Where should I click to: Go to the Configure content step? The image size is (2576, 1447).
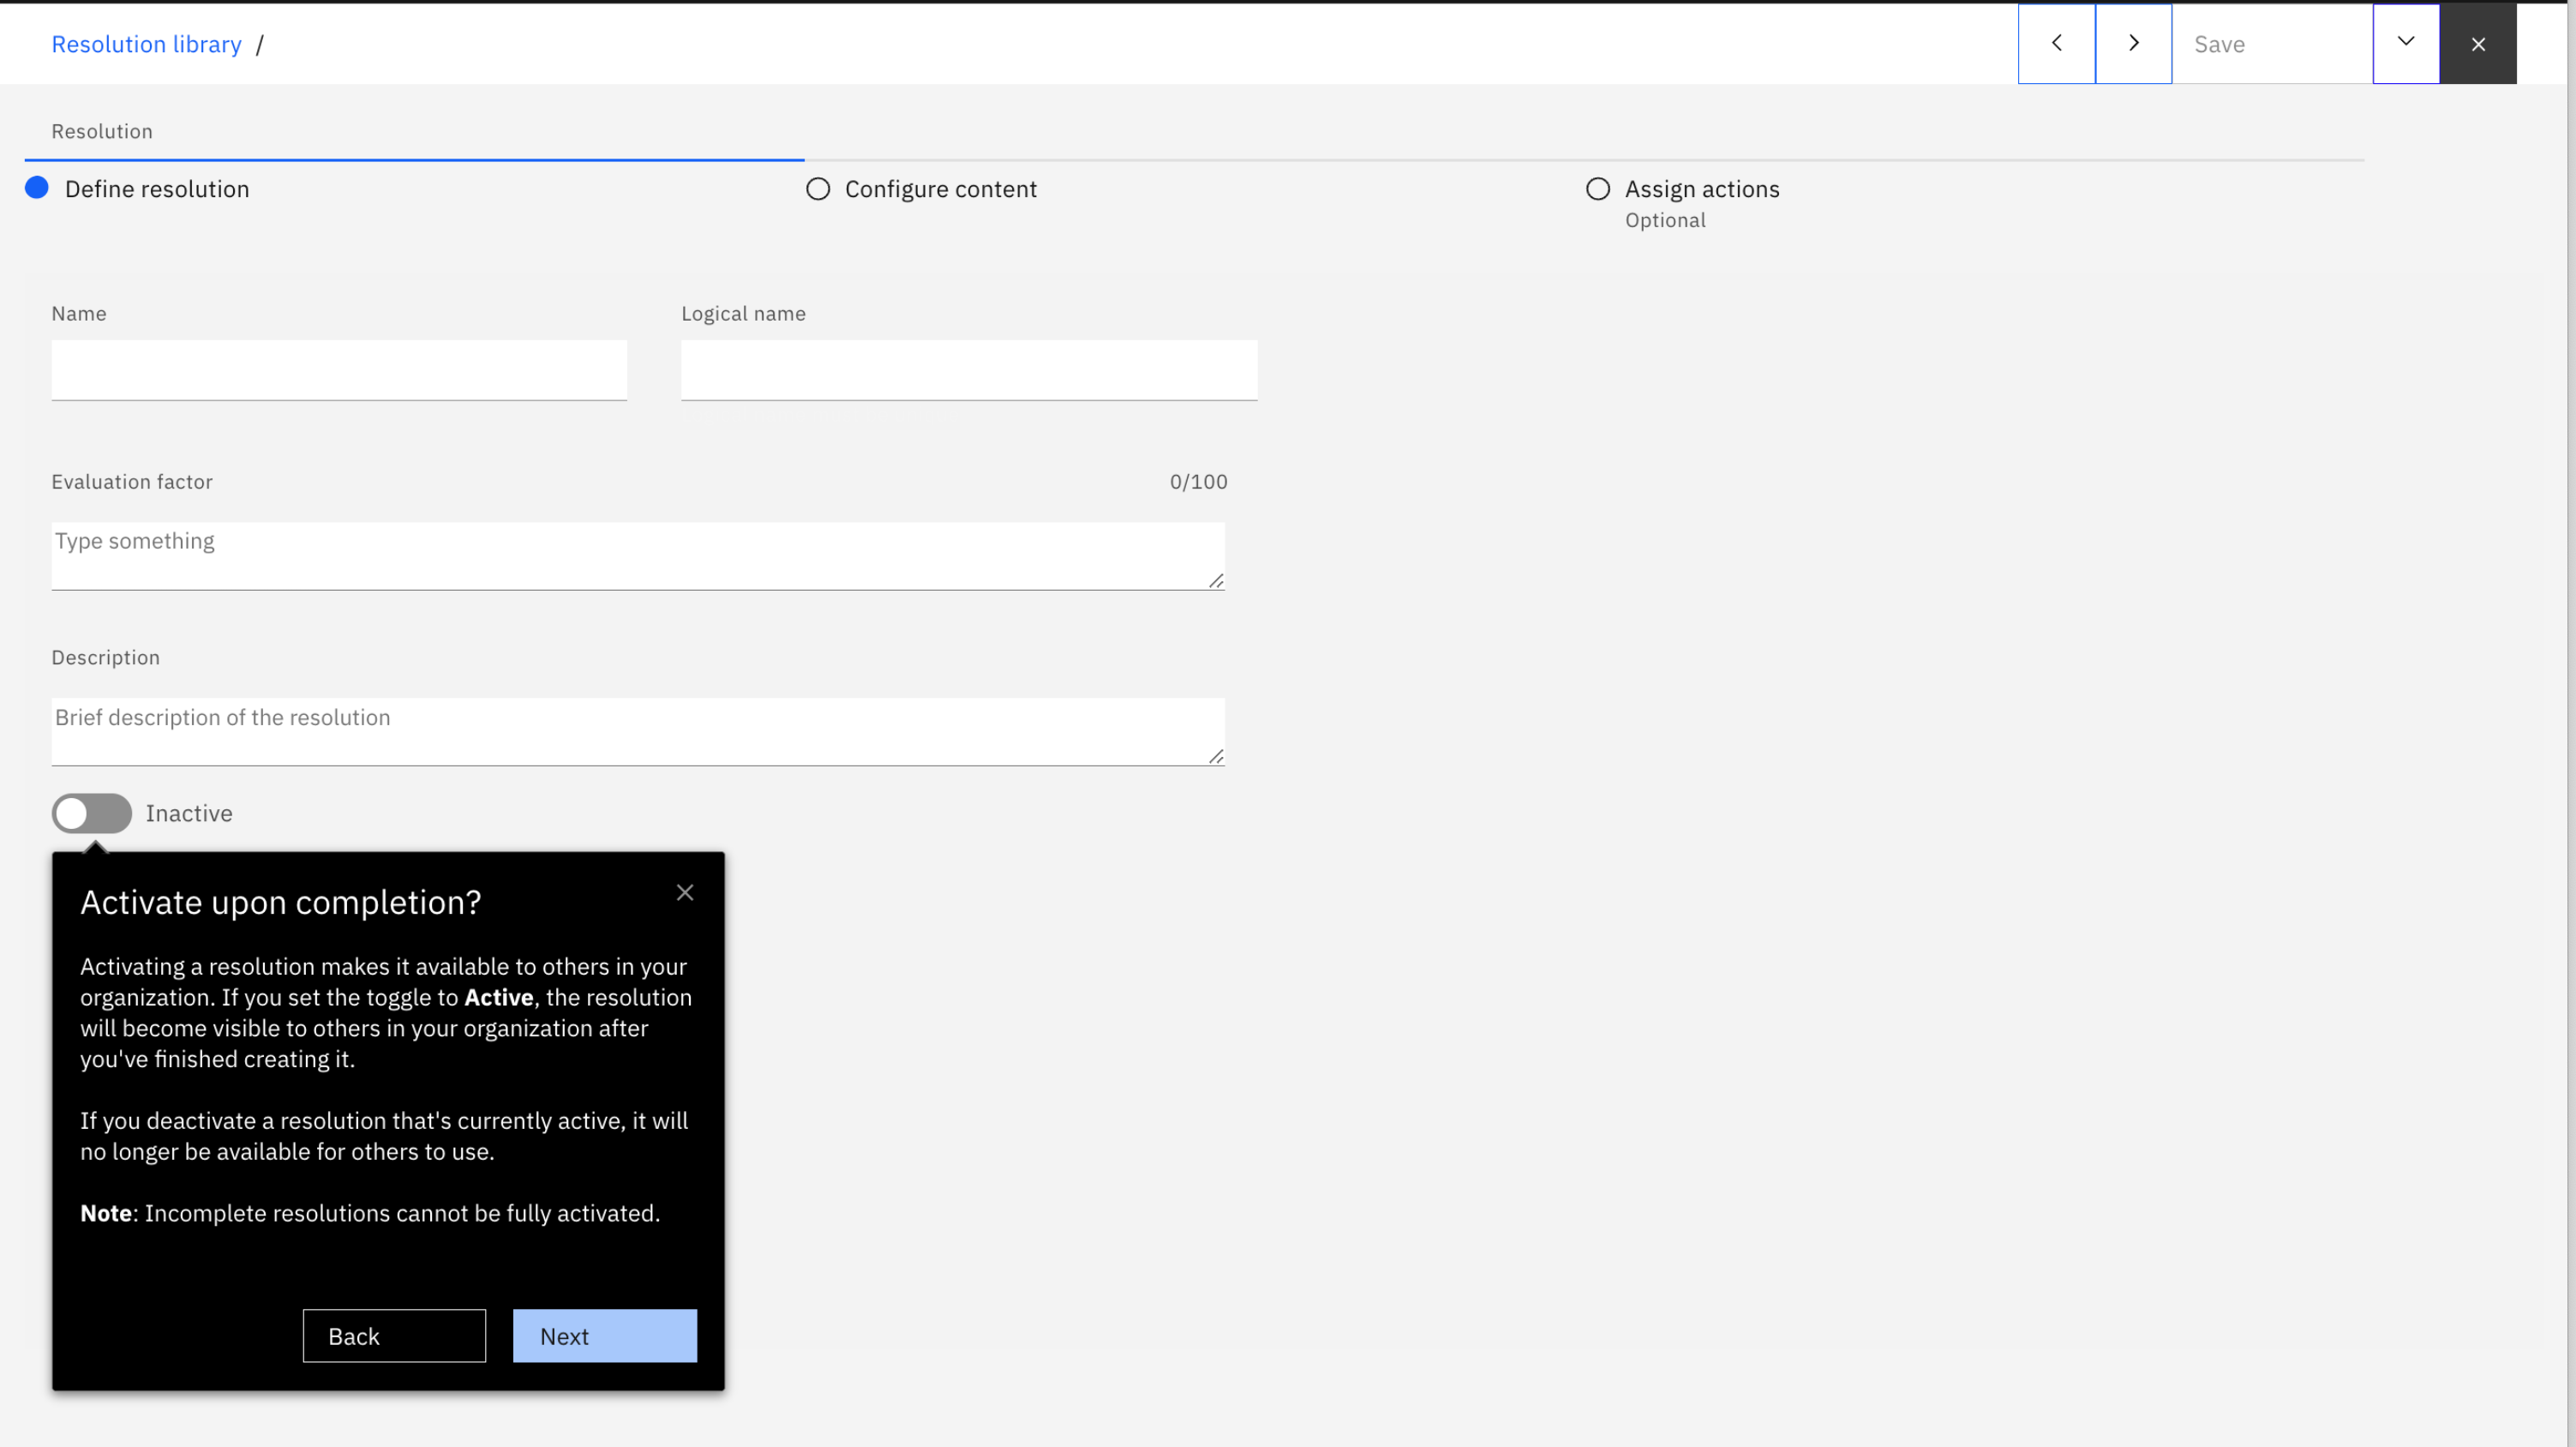(x=939, y=189)
